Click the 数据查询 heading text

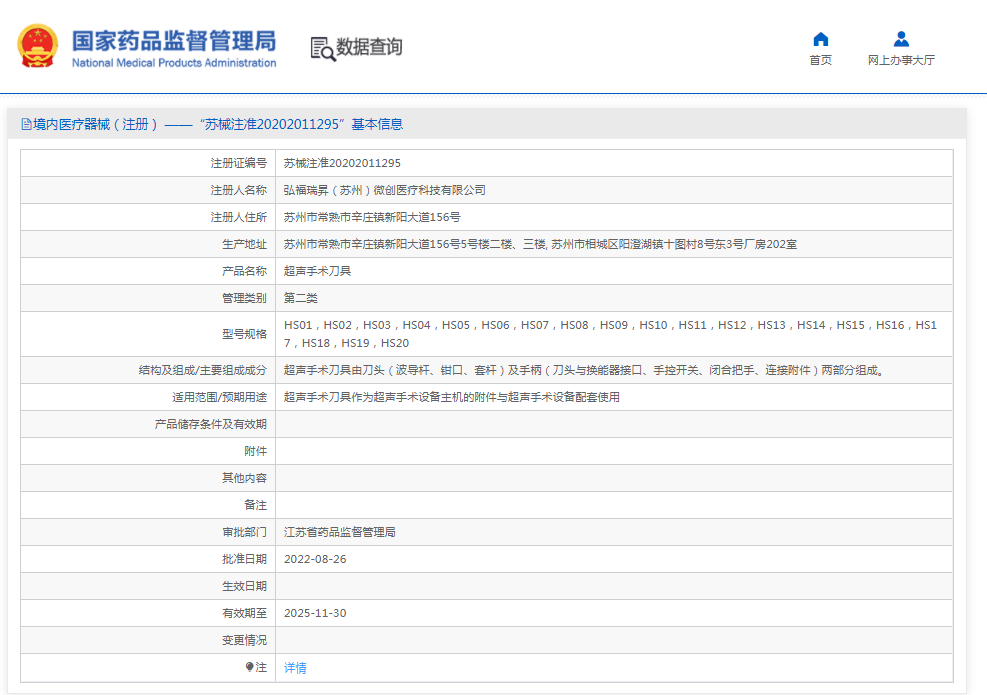[369, 47]
